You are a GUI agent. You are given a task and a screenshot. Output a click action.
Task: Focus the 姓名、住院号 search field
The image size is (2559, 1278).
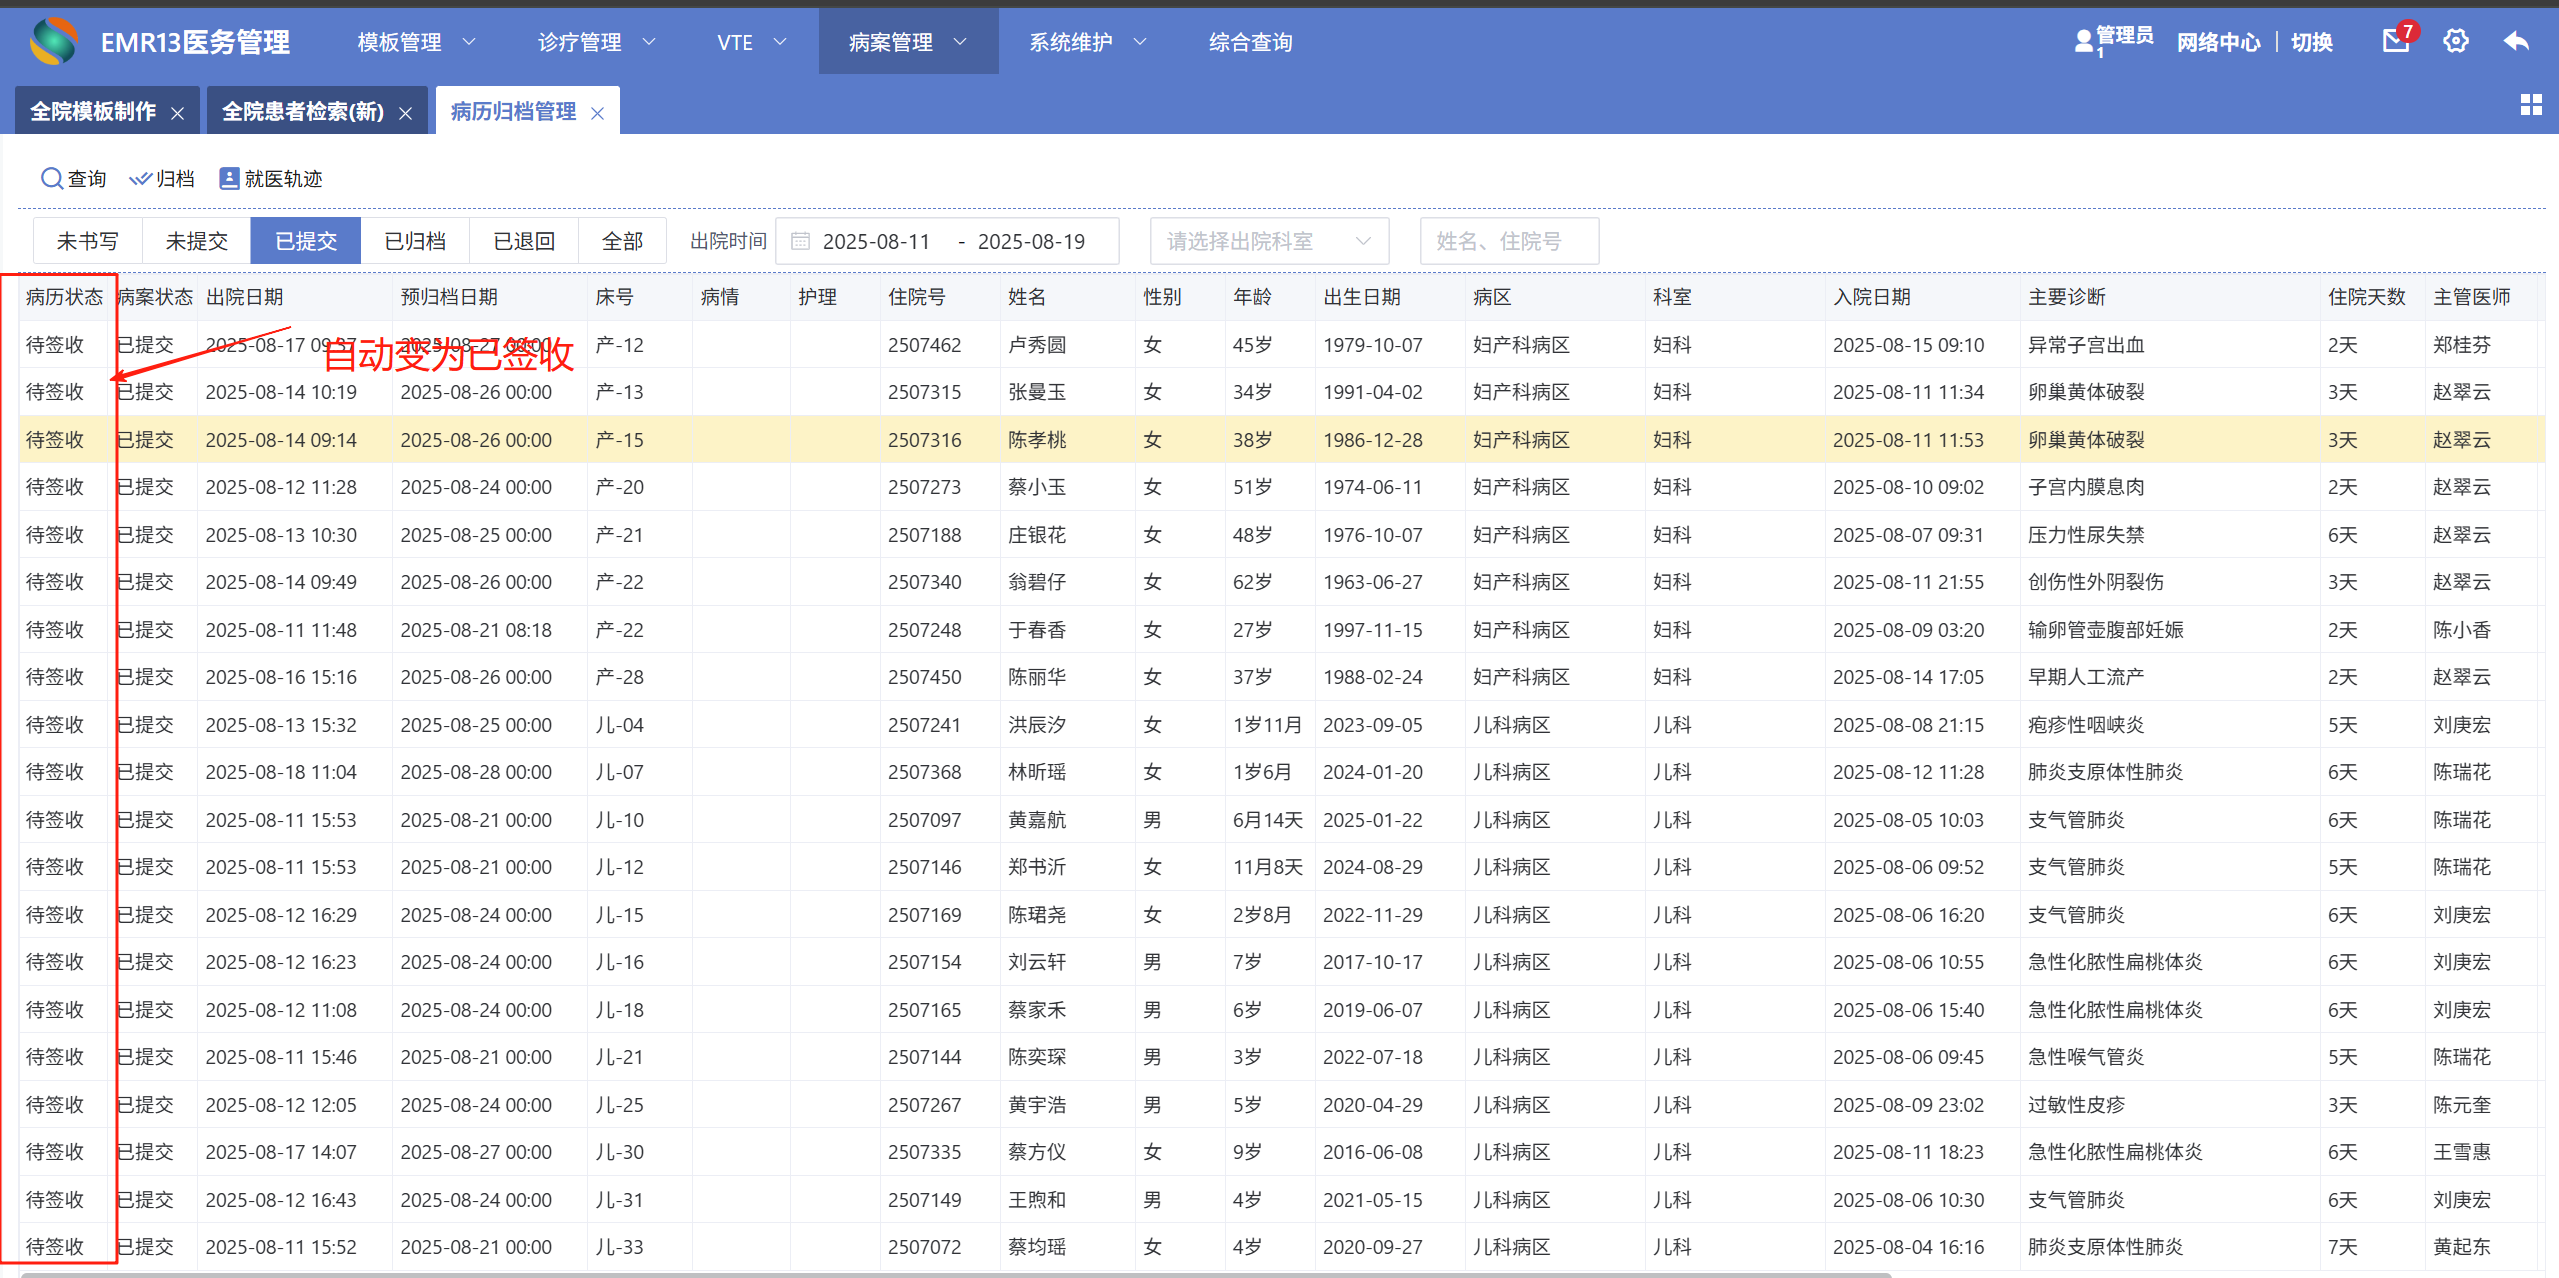(1508, 241)
